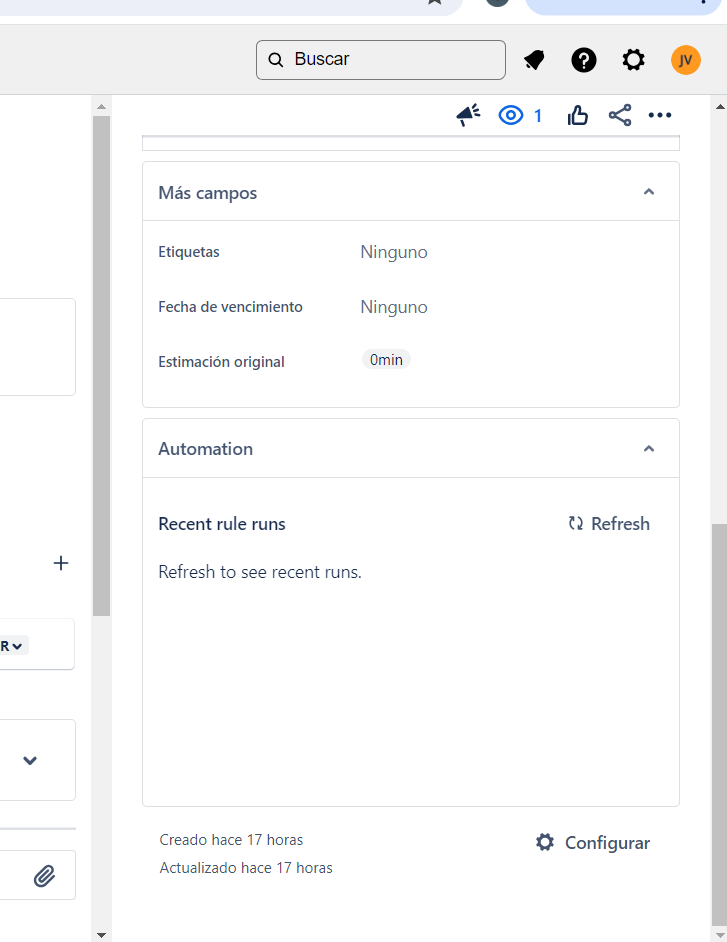Open the help question mark menu
The image size is (727, 942).
click(583, 60)
